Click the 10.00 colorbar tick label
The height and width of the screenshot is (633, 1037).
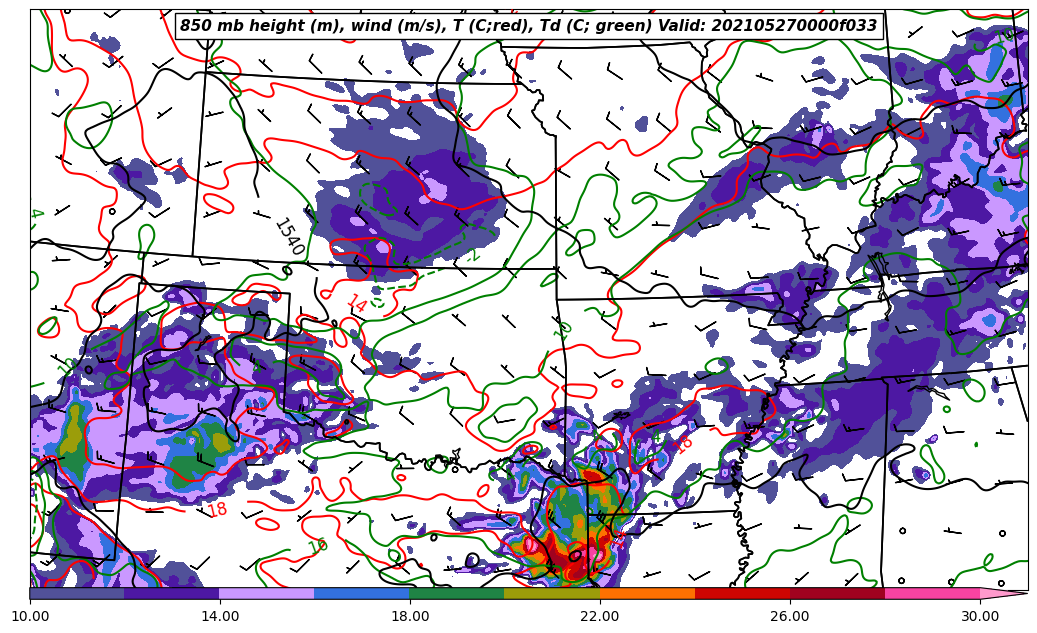(30, 616)
